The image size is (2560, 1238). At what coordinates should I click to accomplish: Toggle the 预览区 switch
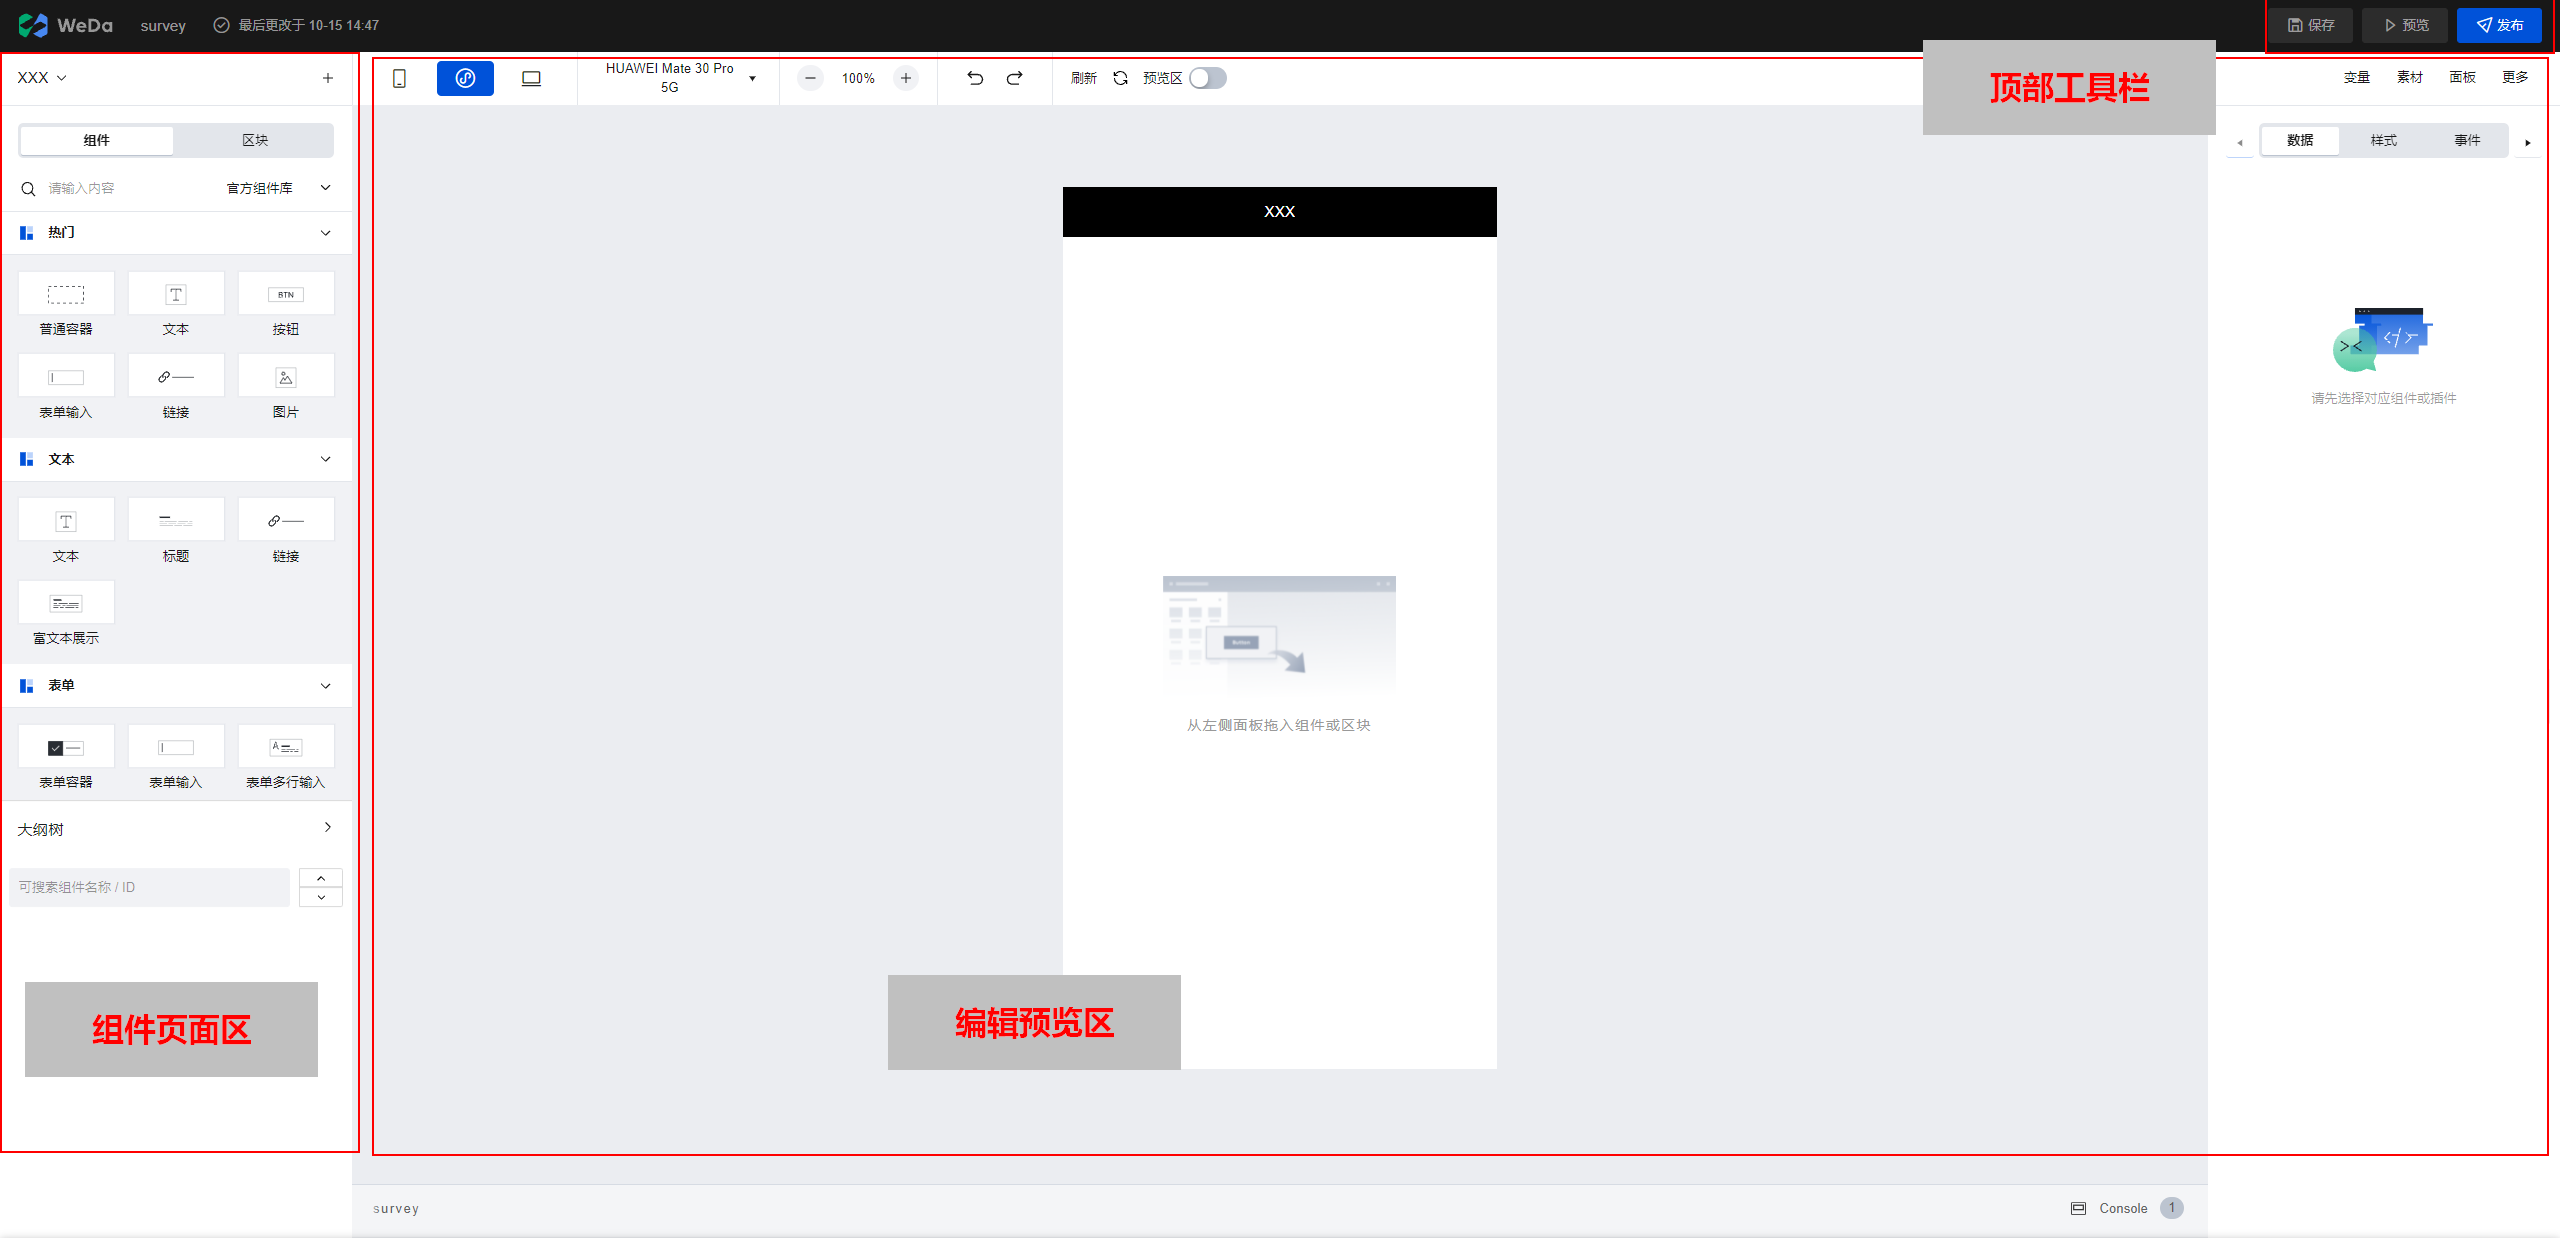1207,78
